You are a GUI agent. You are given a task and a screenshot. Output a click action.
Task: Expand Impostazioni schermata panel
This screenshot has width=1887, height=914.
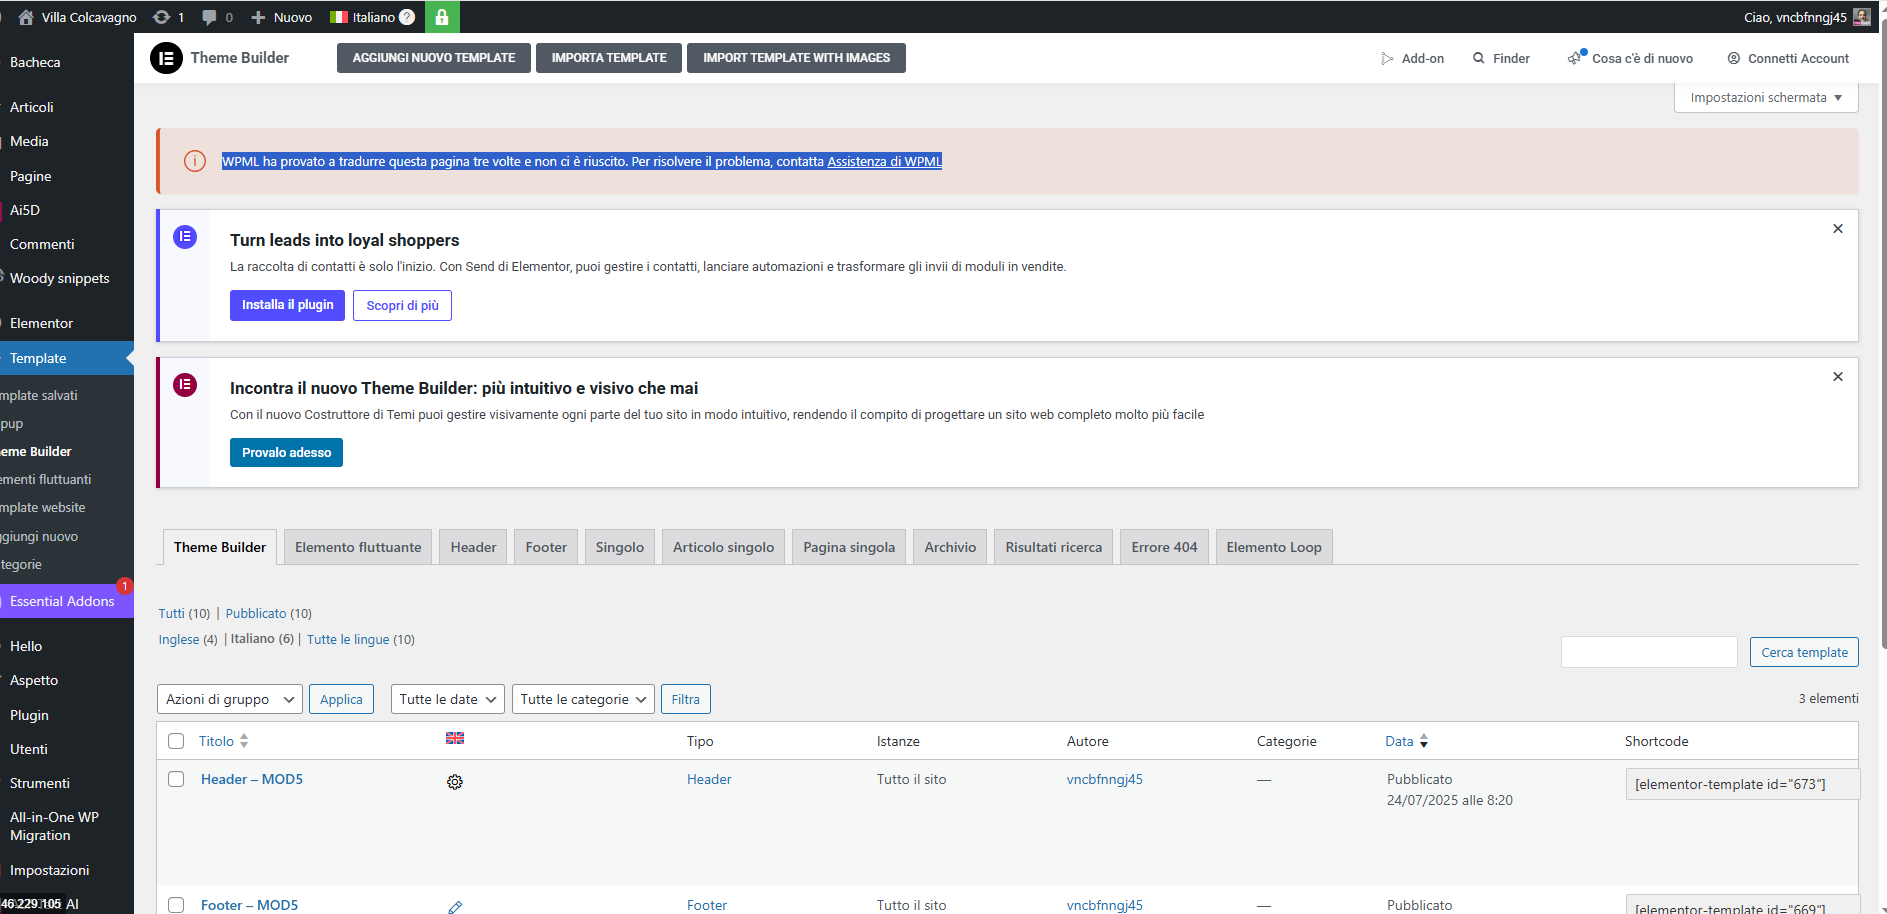[x=1766, y=98]
